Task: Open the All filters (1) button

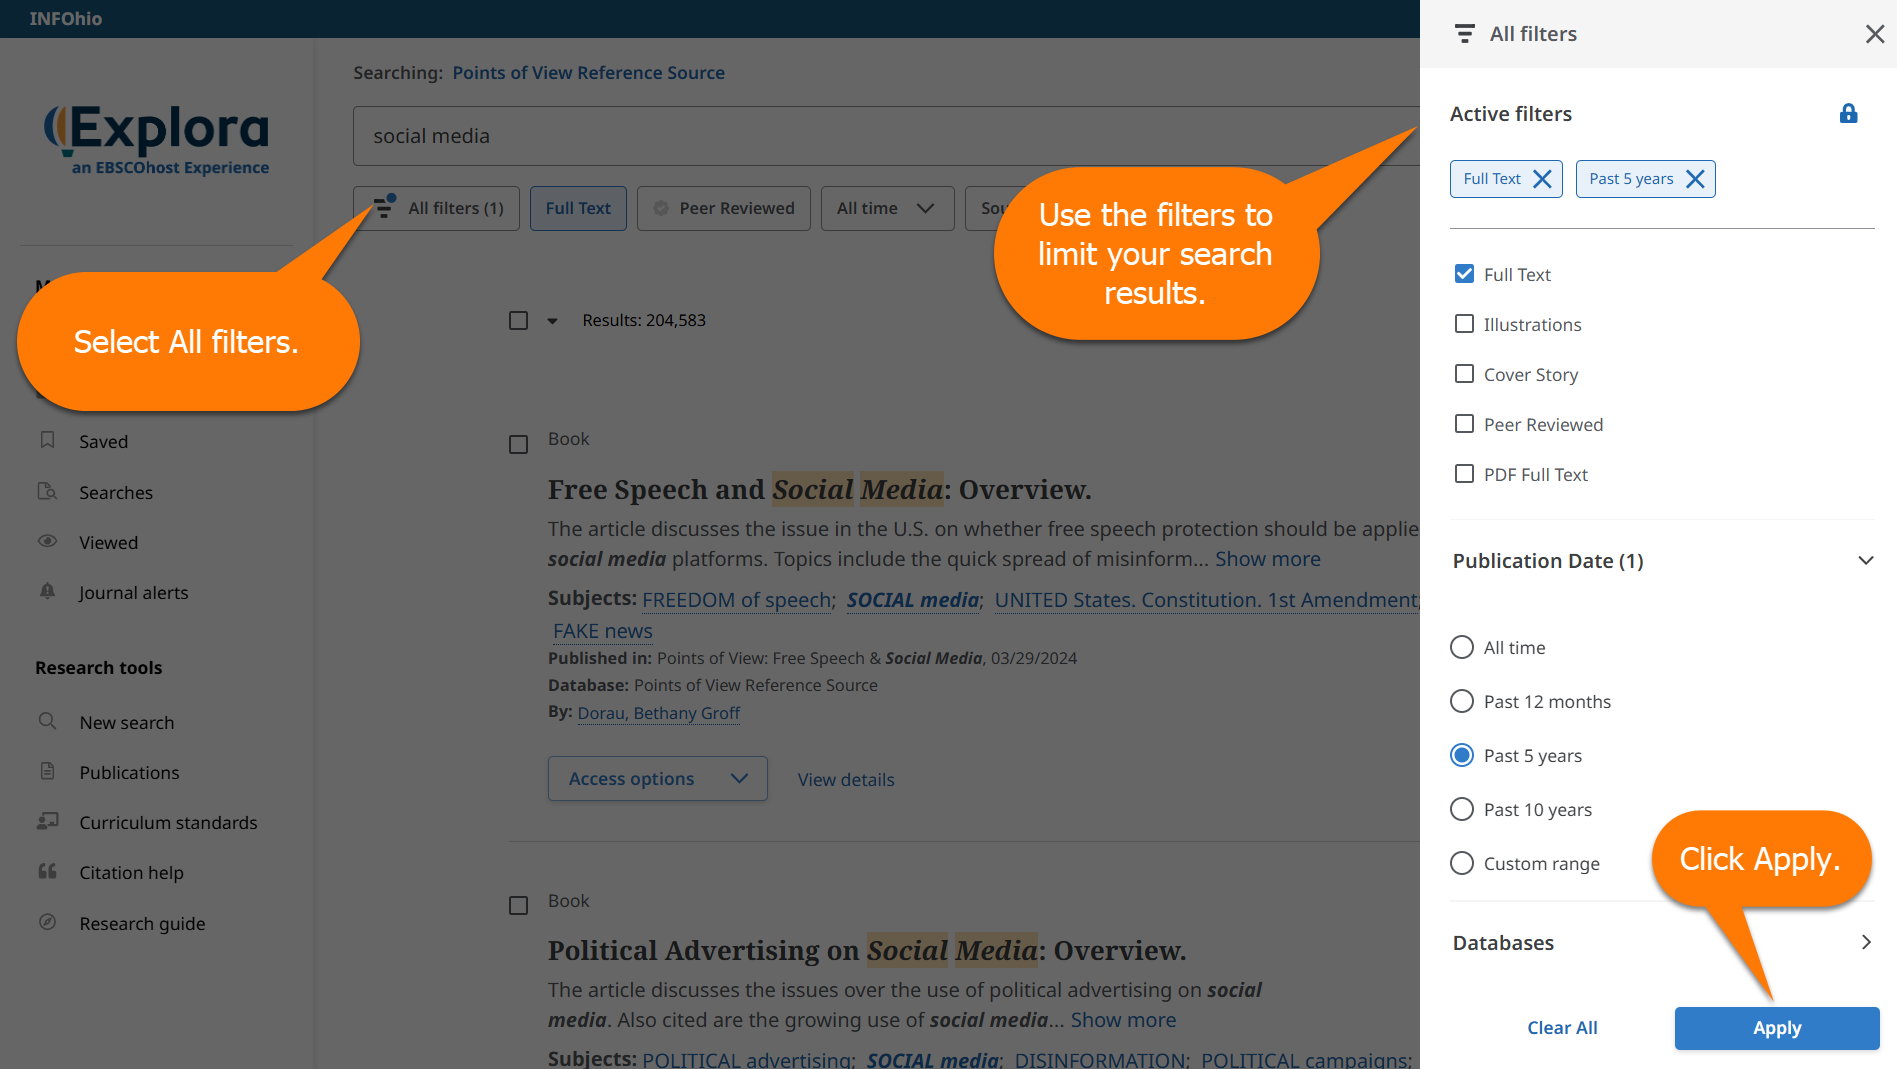Action: pos(436,208)
